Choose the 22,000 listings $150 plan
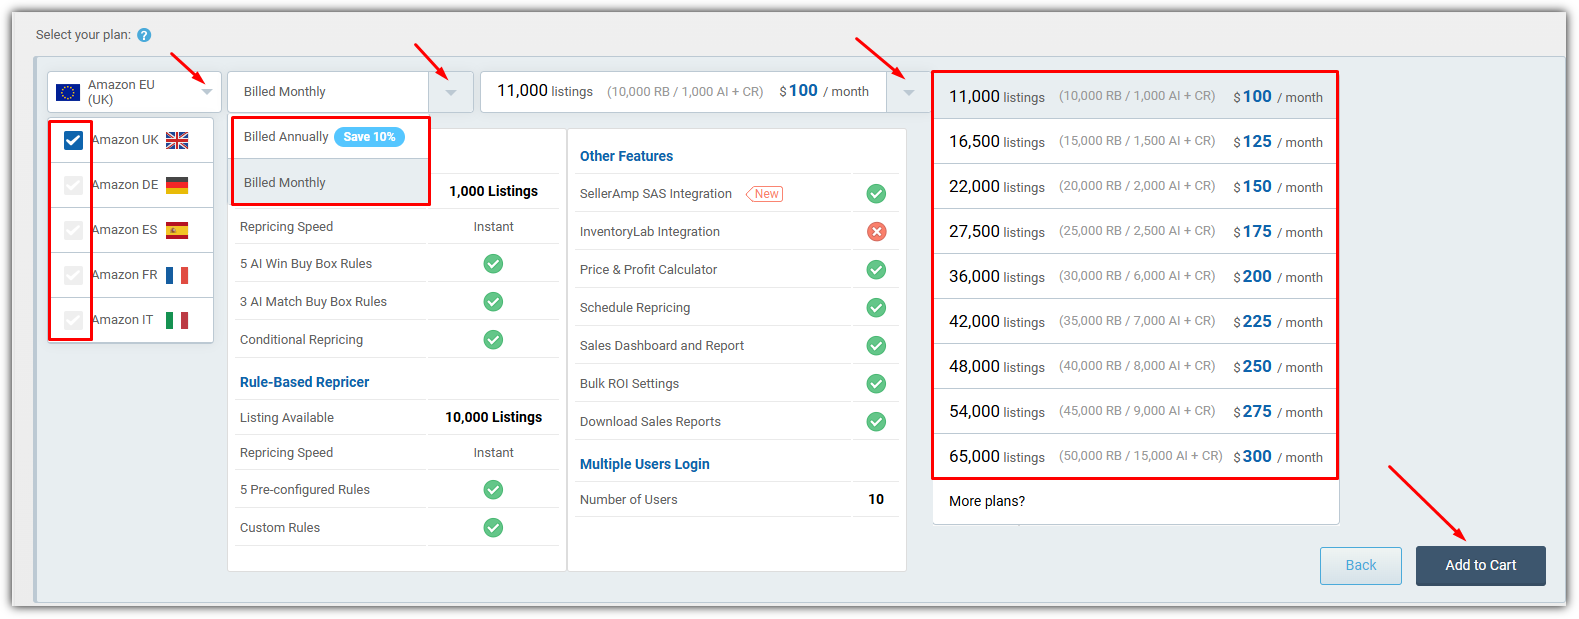Image resolution: width=1579 pixels, height=619 pixels. (x=1135, y=187)
